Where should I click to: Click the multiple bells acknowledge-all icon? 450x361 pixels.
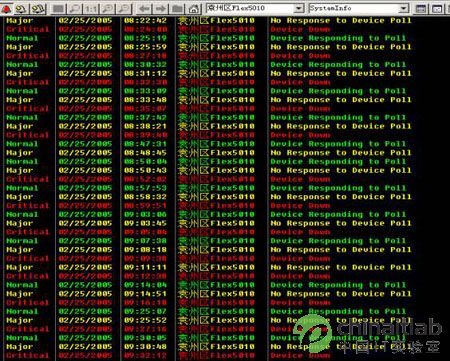(38, 8)
